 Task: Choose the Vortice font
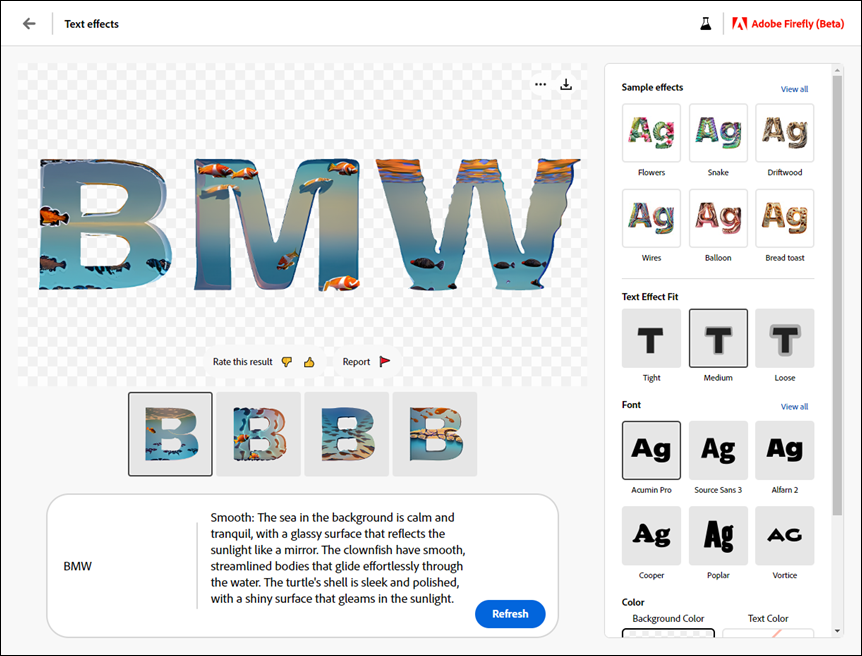tap(784, 536)
